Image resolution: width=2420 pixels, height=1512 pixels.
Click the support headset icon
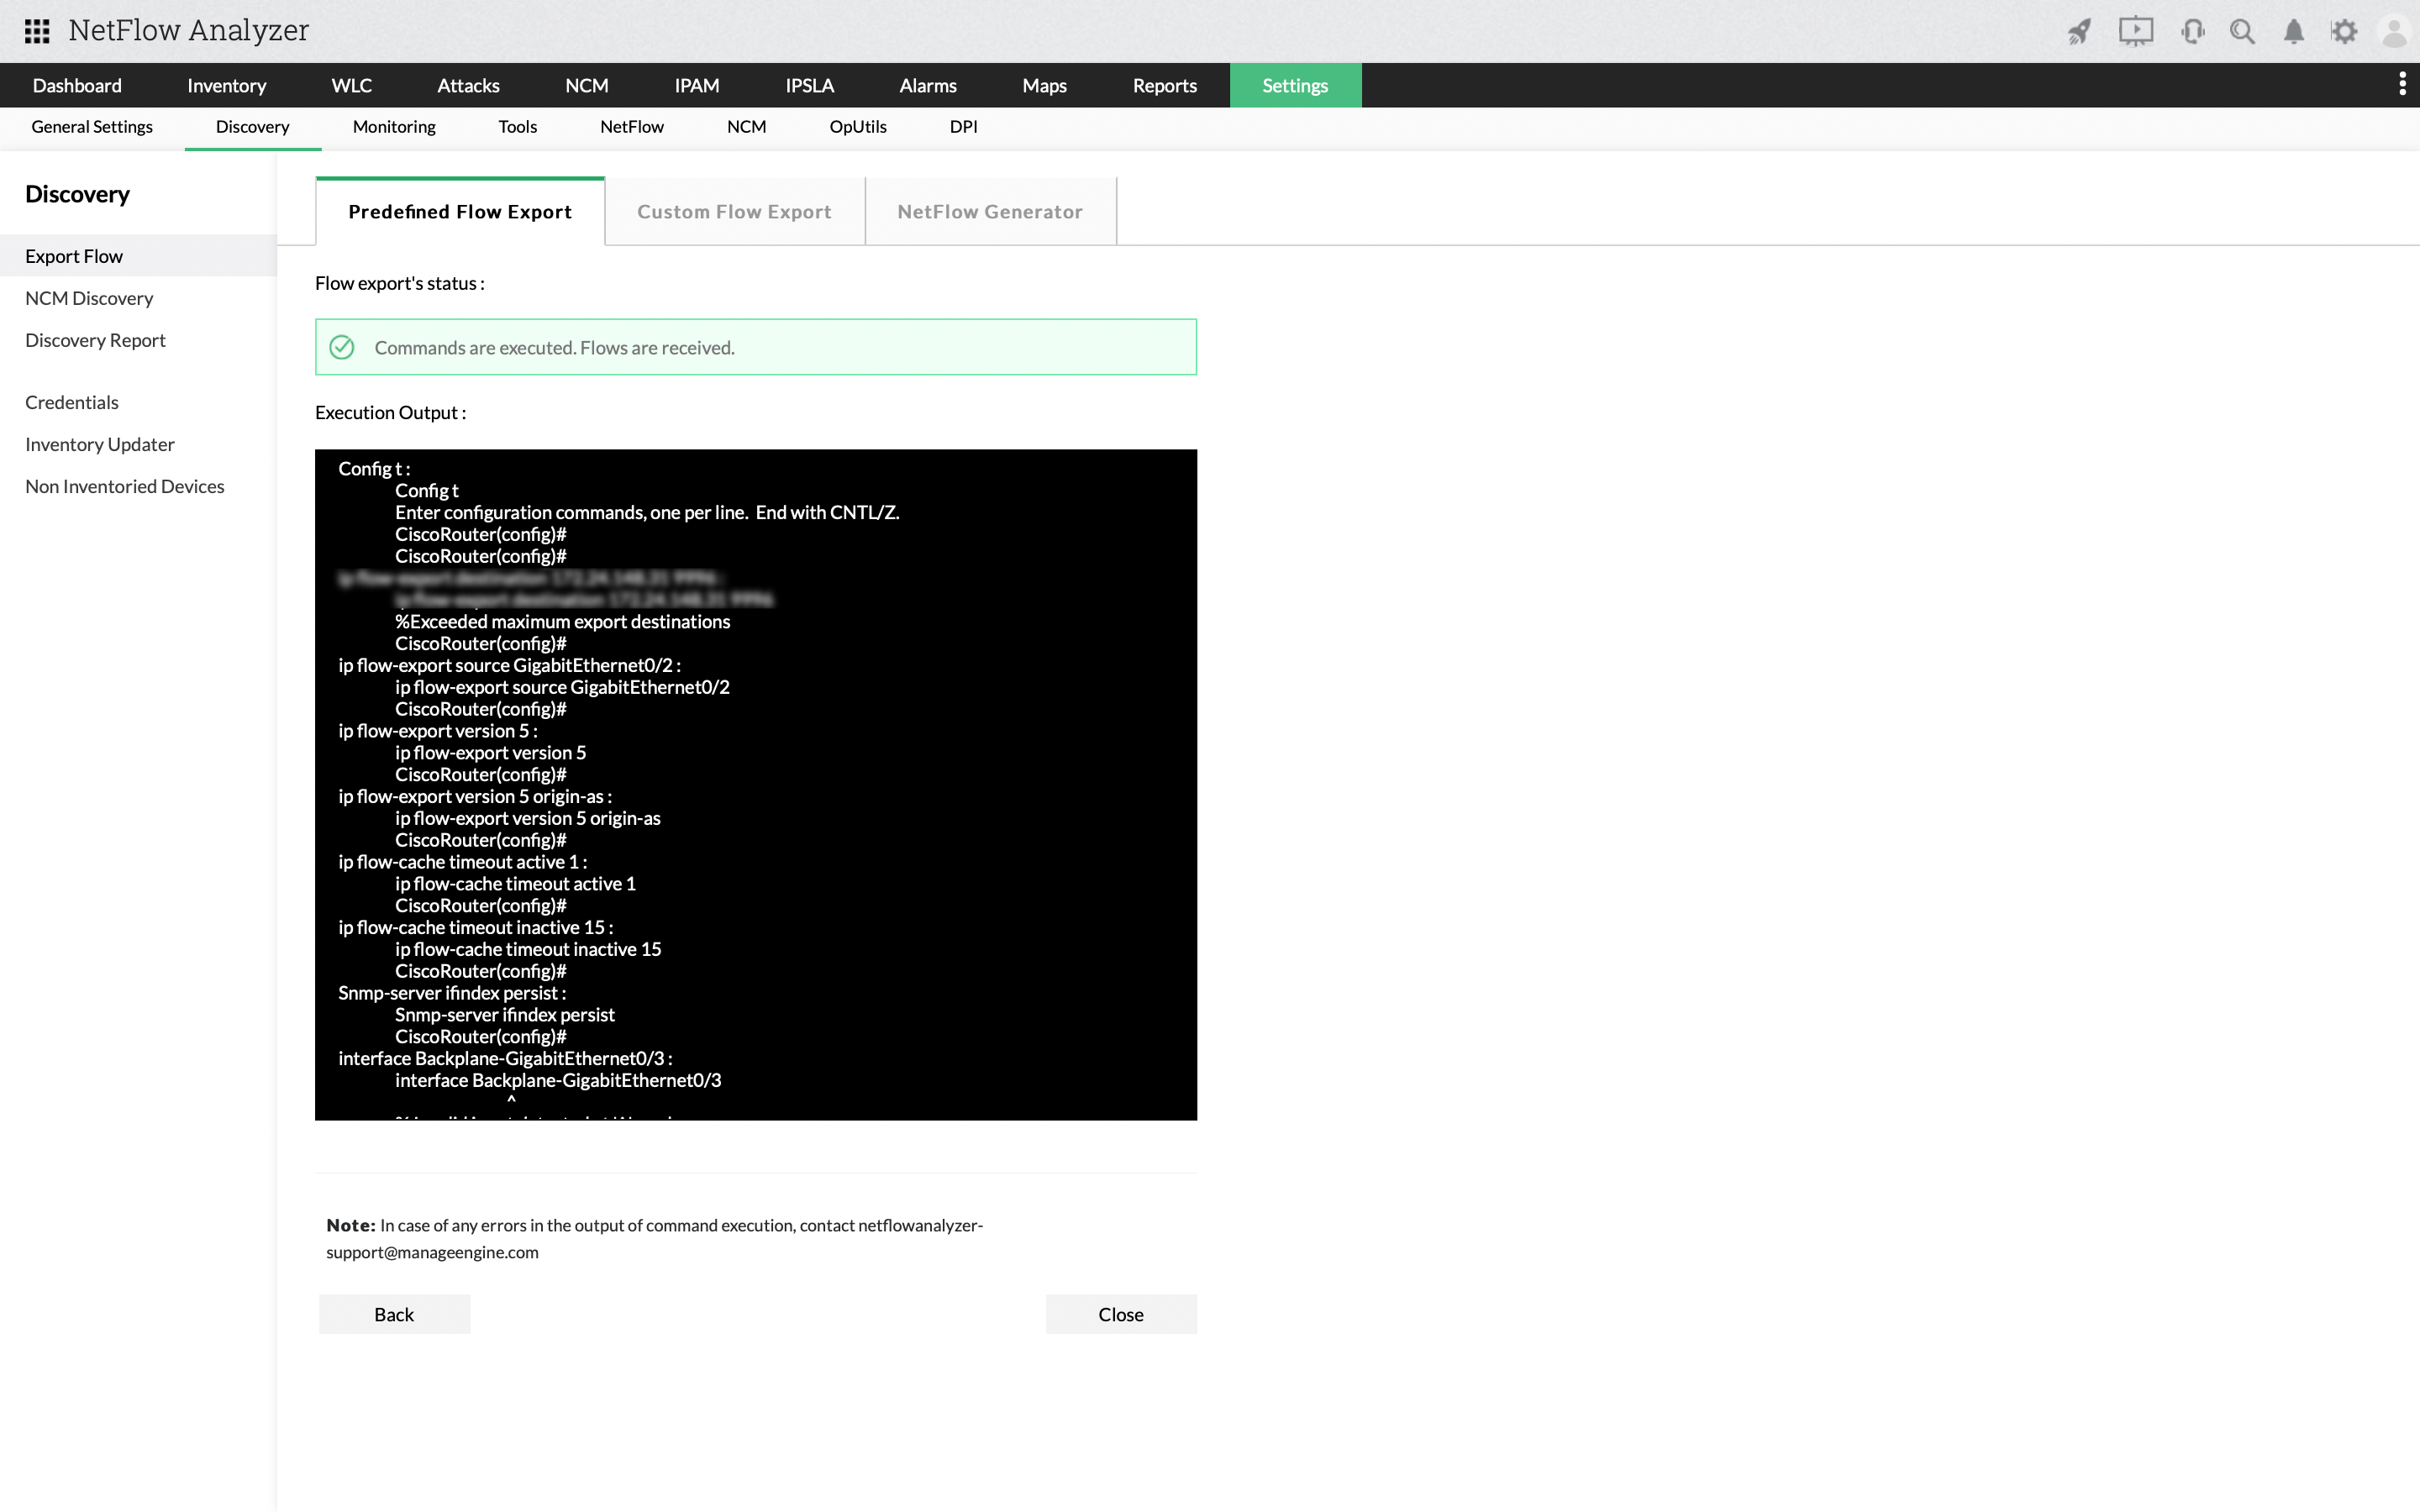tap(2192, 31)
